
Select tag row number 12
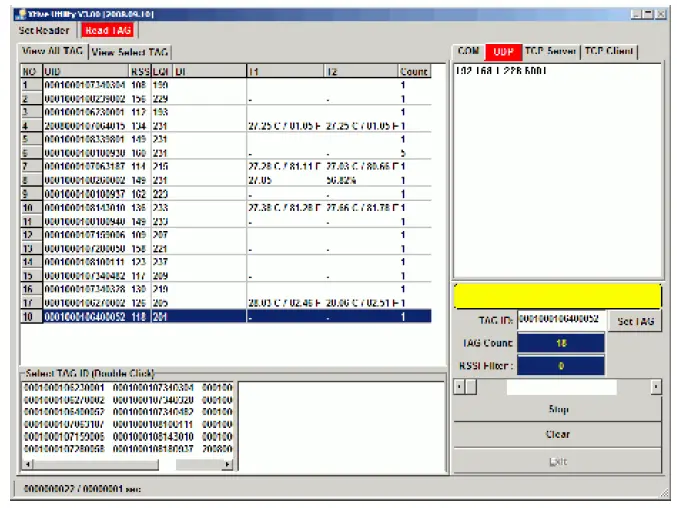coord(226,235)
